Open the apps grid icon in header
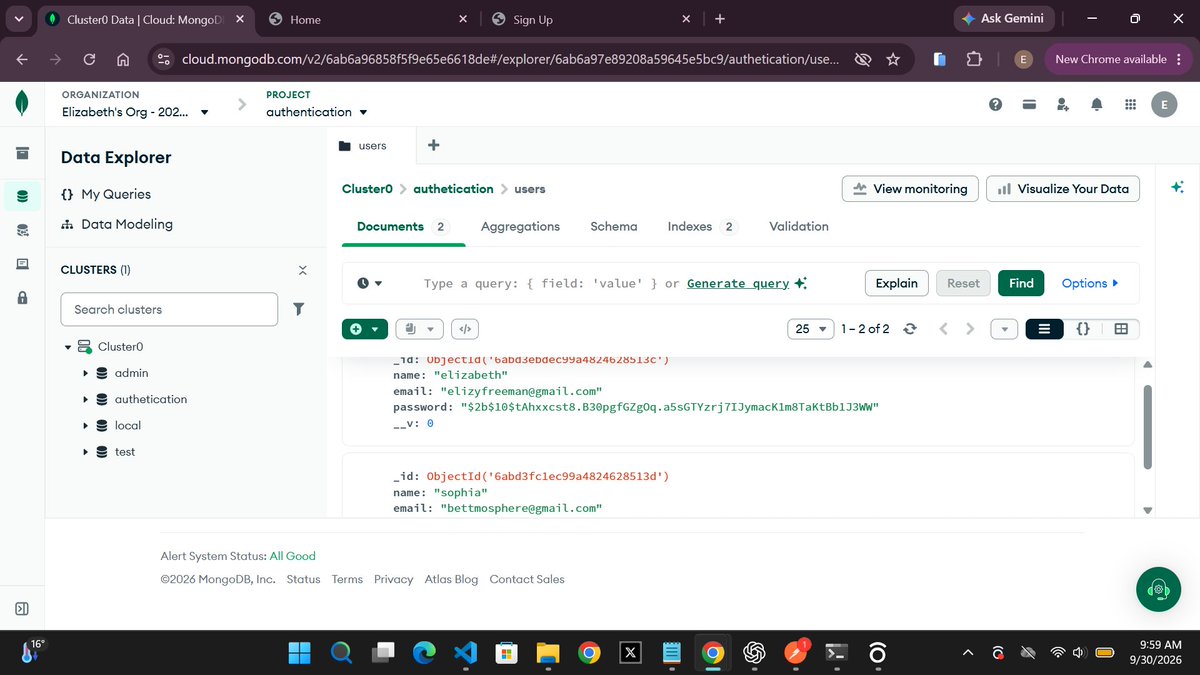 coord(1130,104)
